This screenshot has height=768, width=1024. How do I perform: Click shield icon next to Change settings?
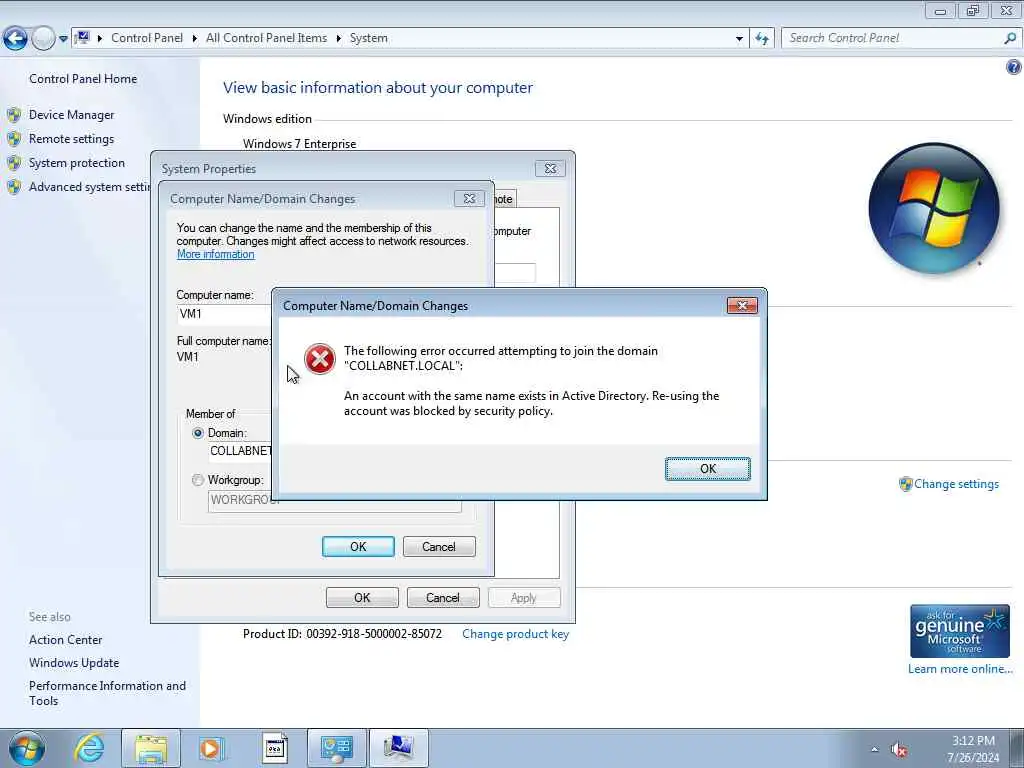tap(905, 484)
